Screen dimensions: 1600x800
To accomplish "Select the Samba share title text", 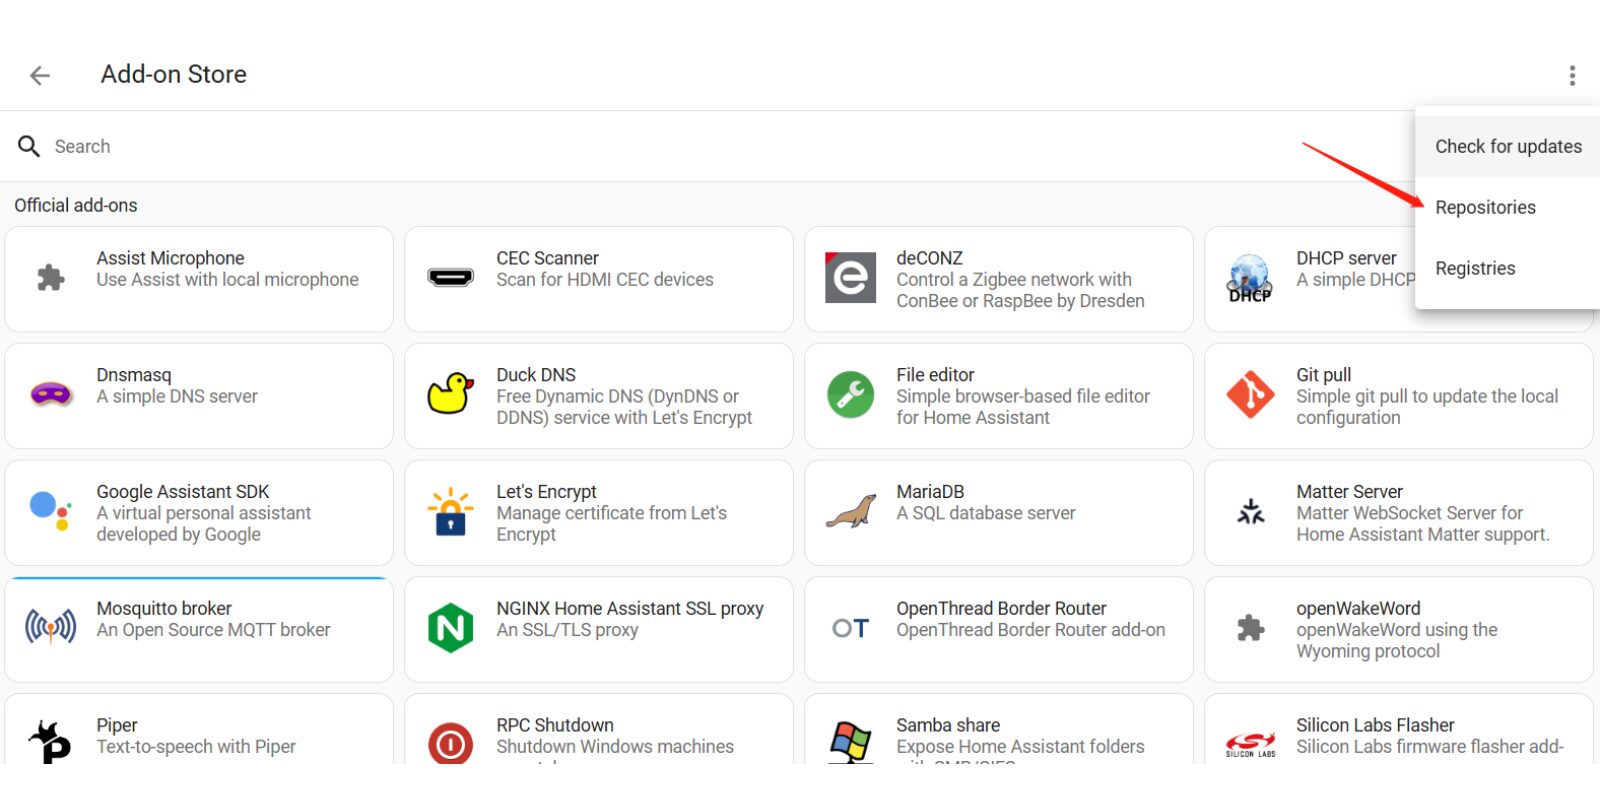I will point(948,725).
